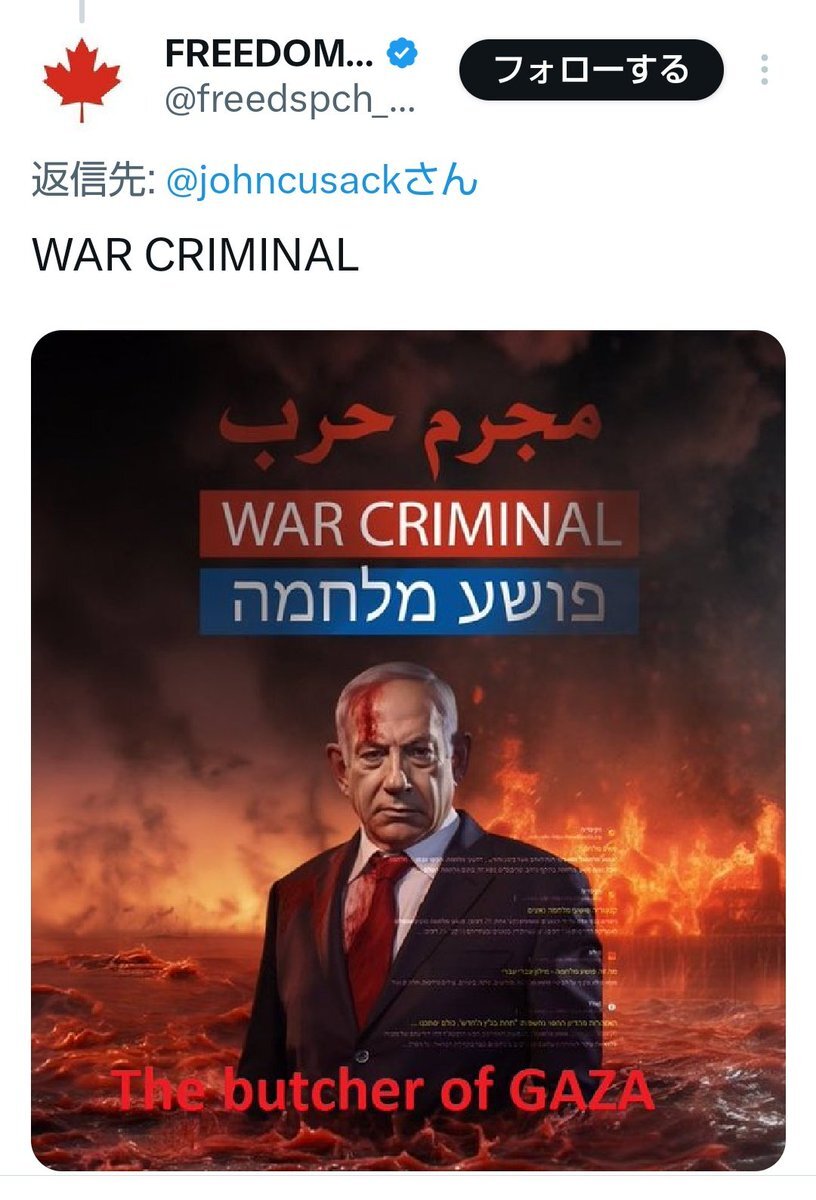
Task: Click the 返信先 reply-to label
Action: point(93,184)
